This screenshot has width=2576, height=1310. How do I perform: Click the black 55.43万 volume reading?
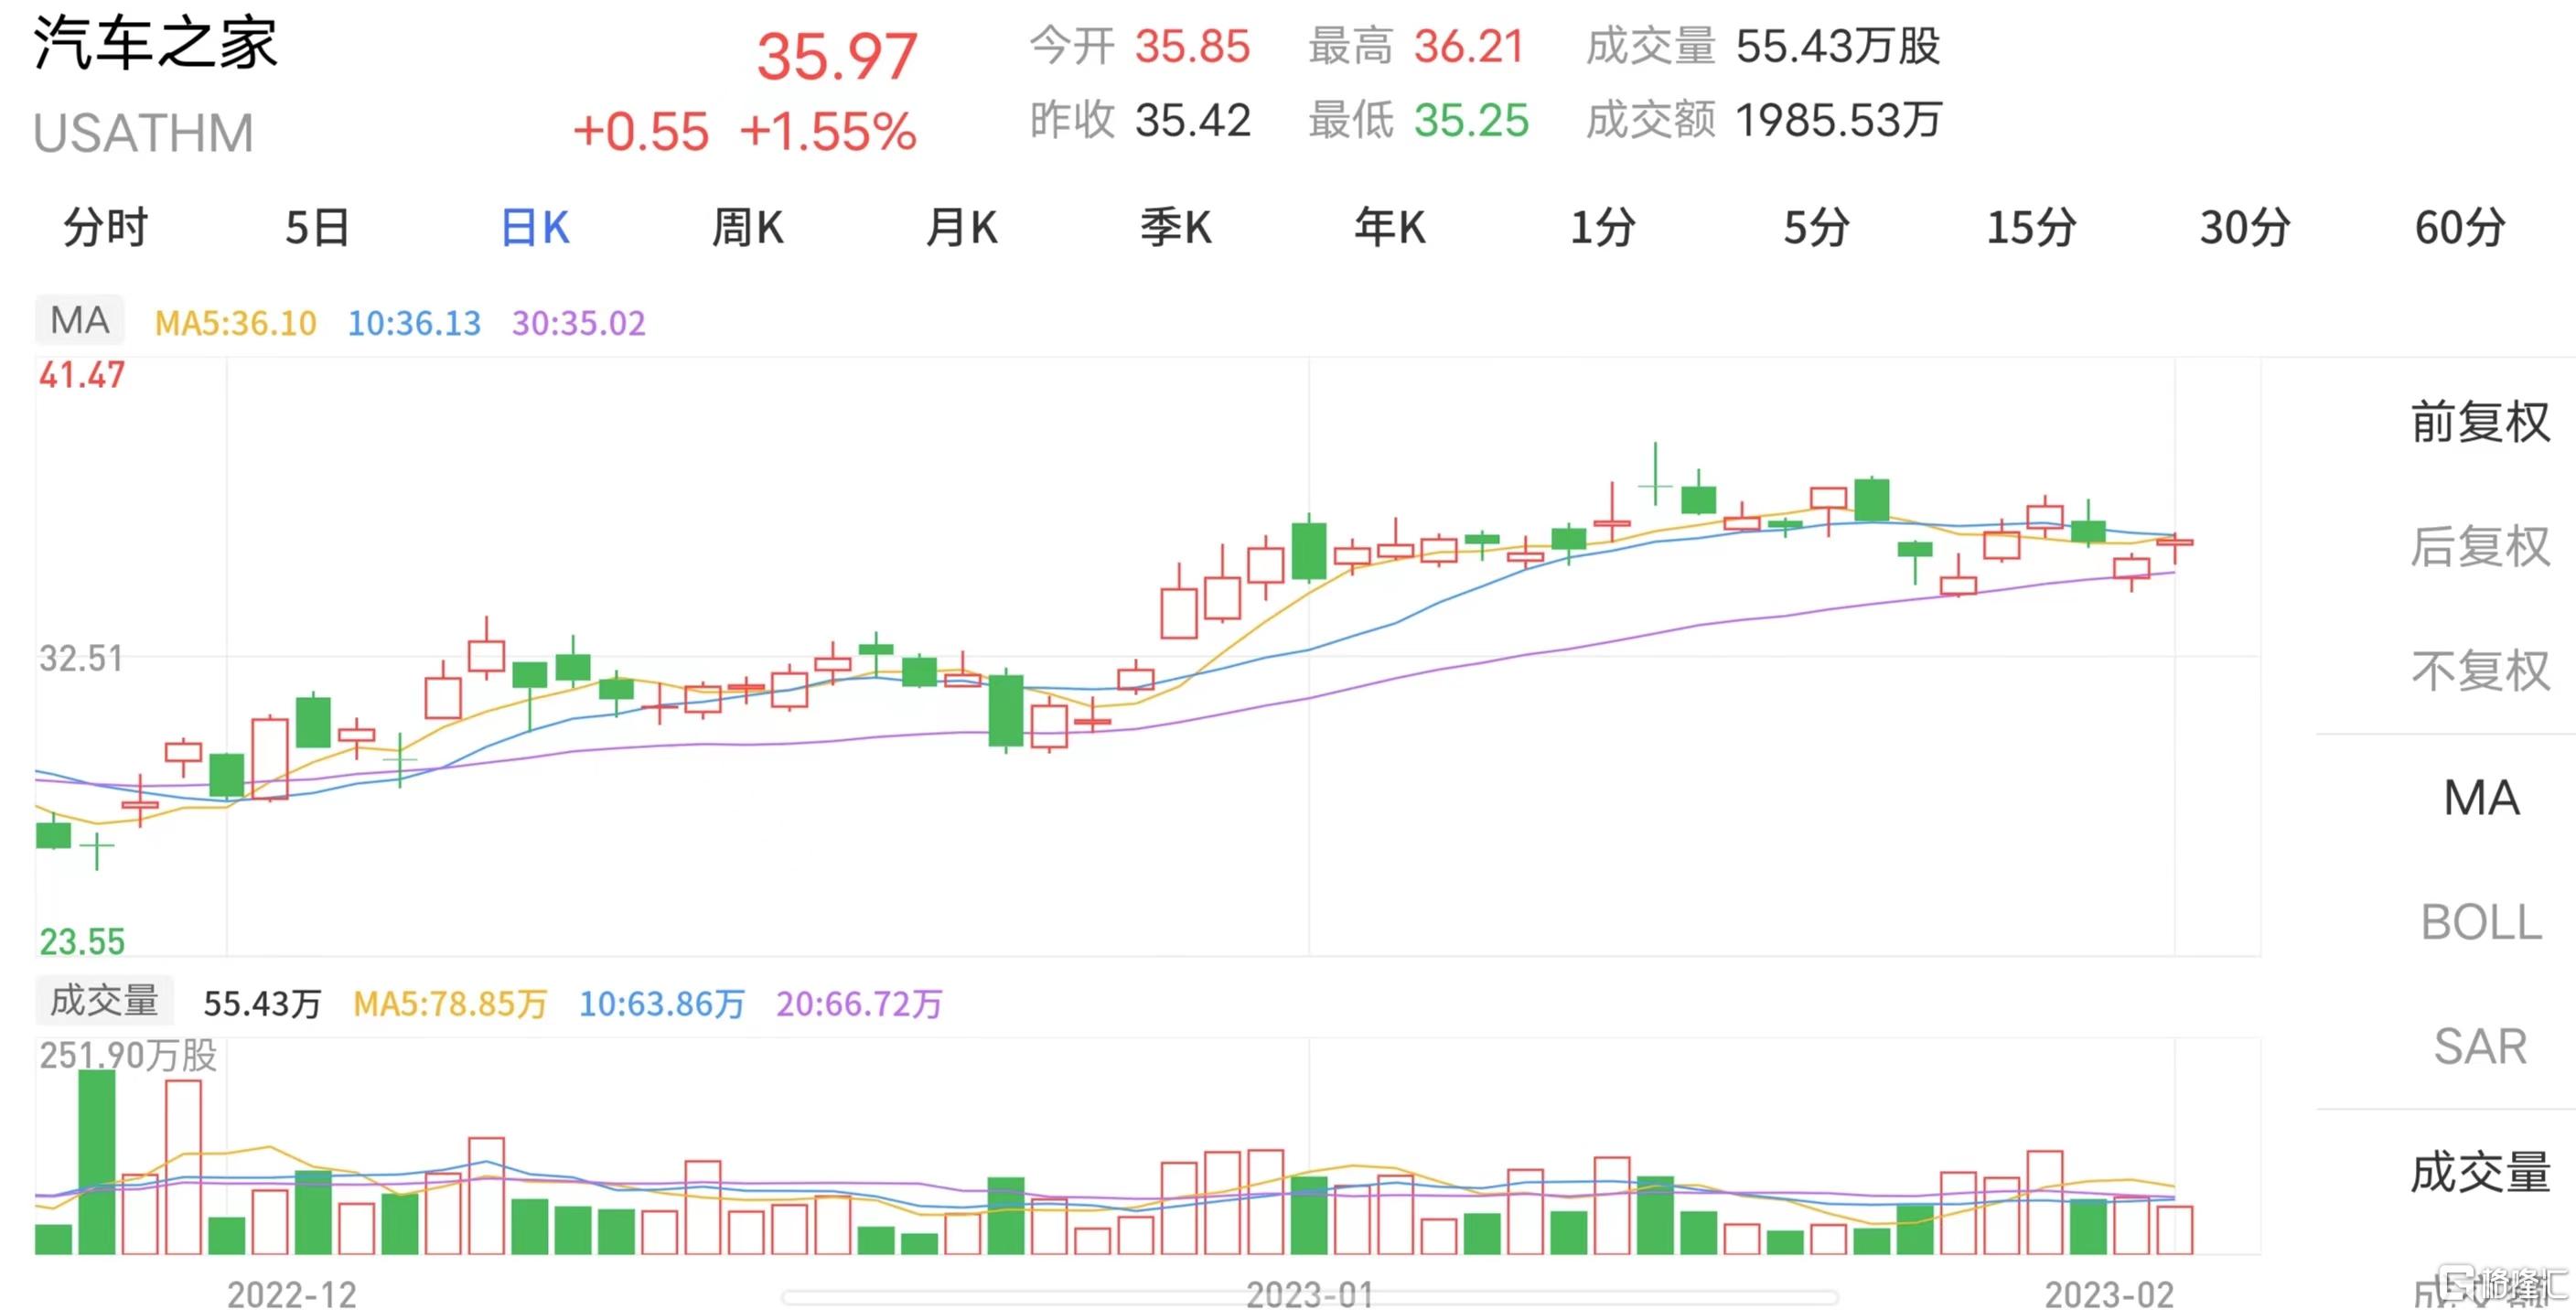(262, 1003)
